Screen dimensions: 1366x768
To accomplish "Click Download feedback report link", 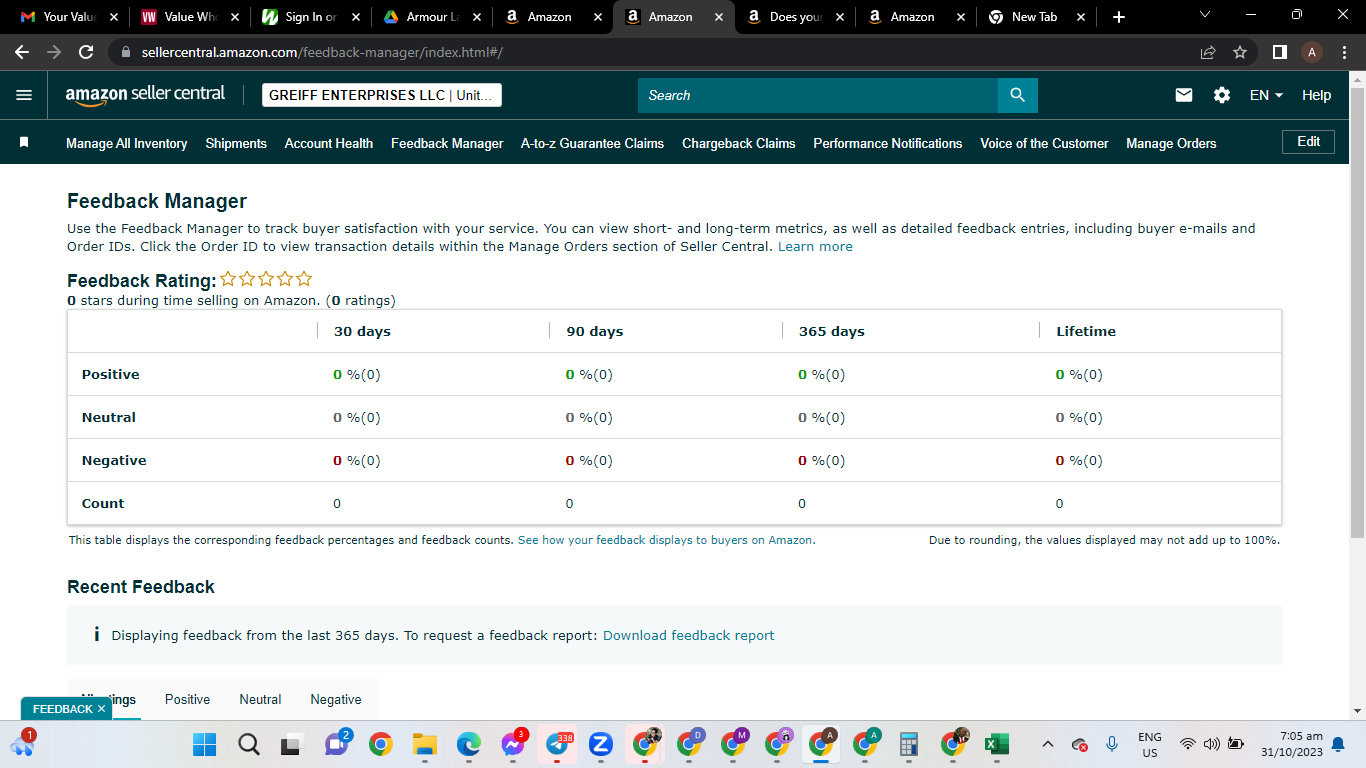I will 688,635.
